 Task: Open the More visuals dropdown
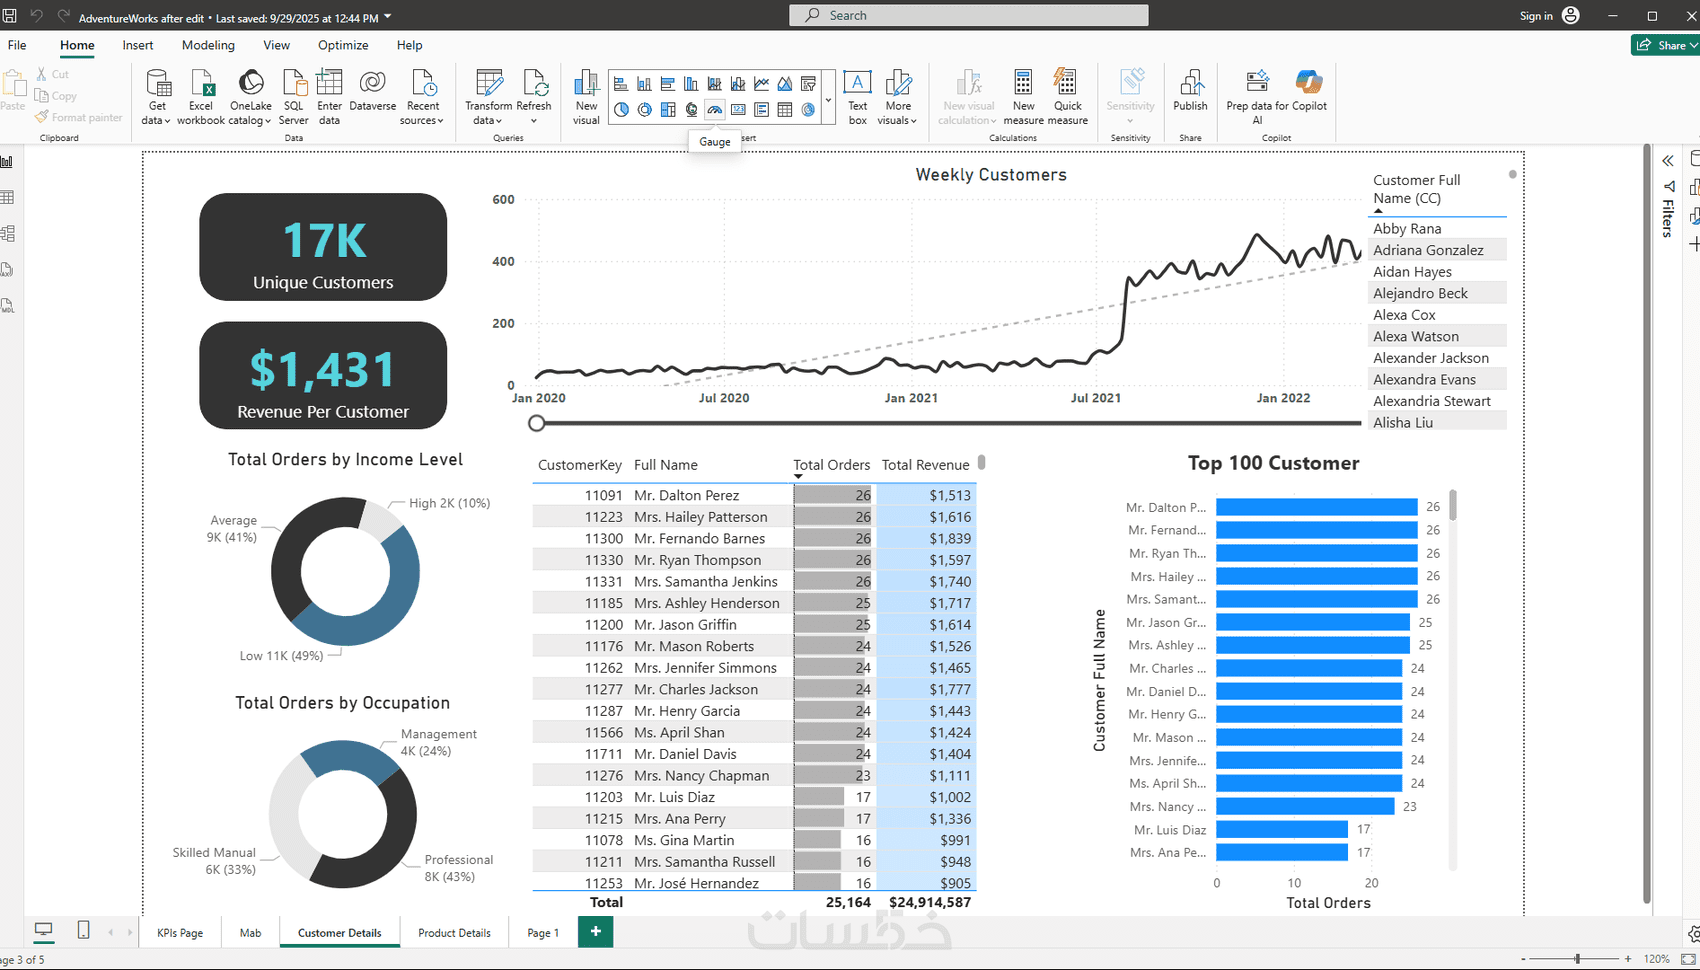point(897,97)
